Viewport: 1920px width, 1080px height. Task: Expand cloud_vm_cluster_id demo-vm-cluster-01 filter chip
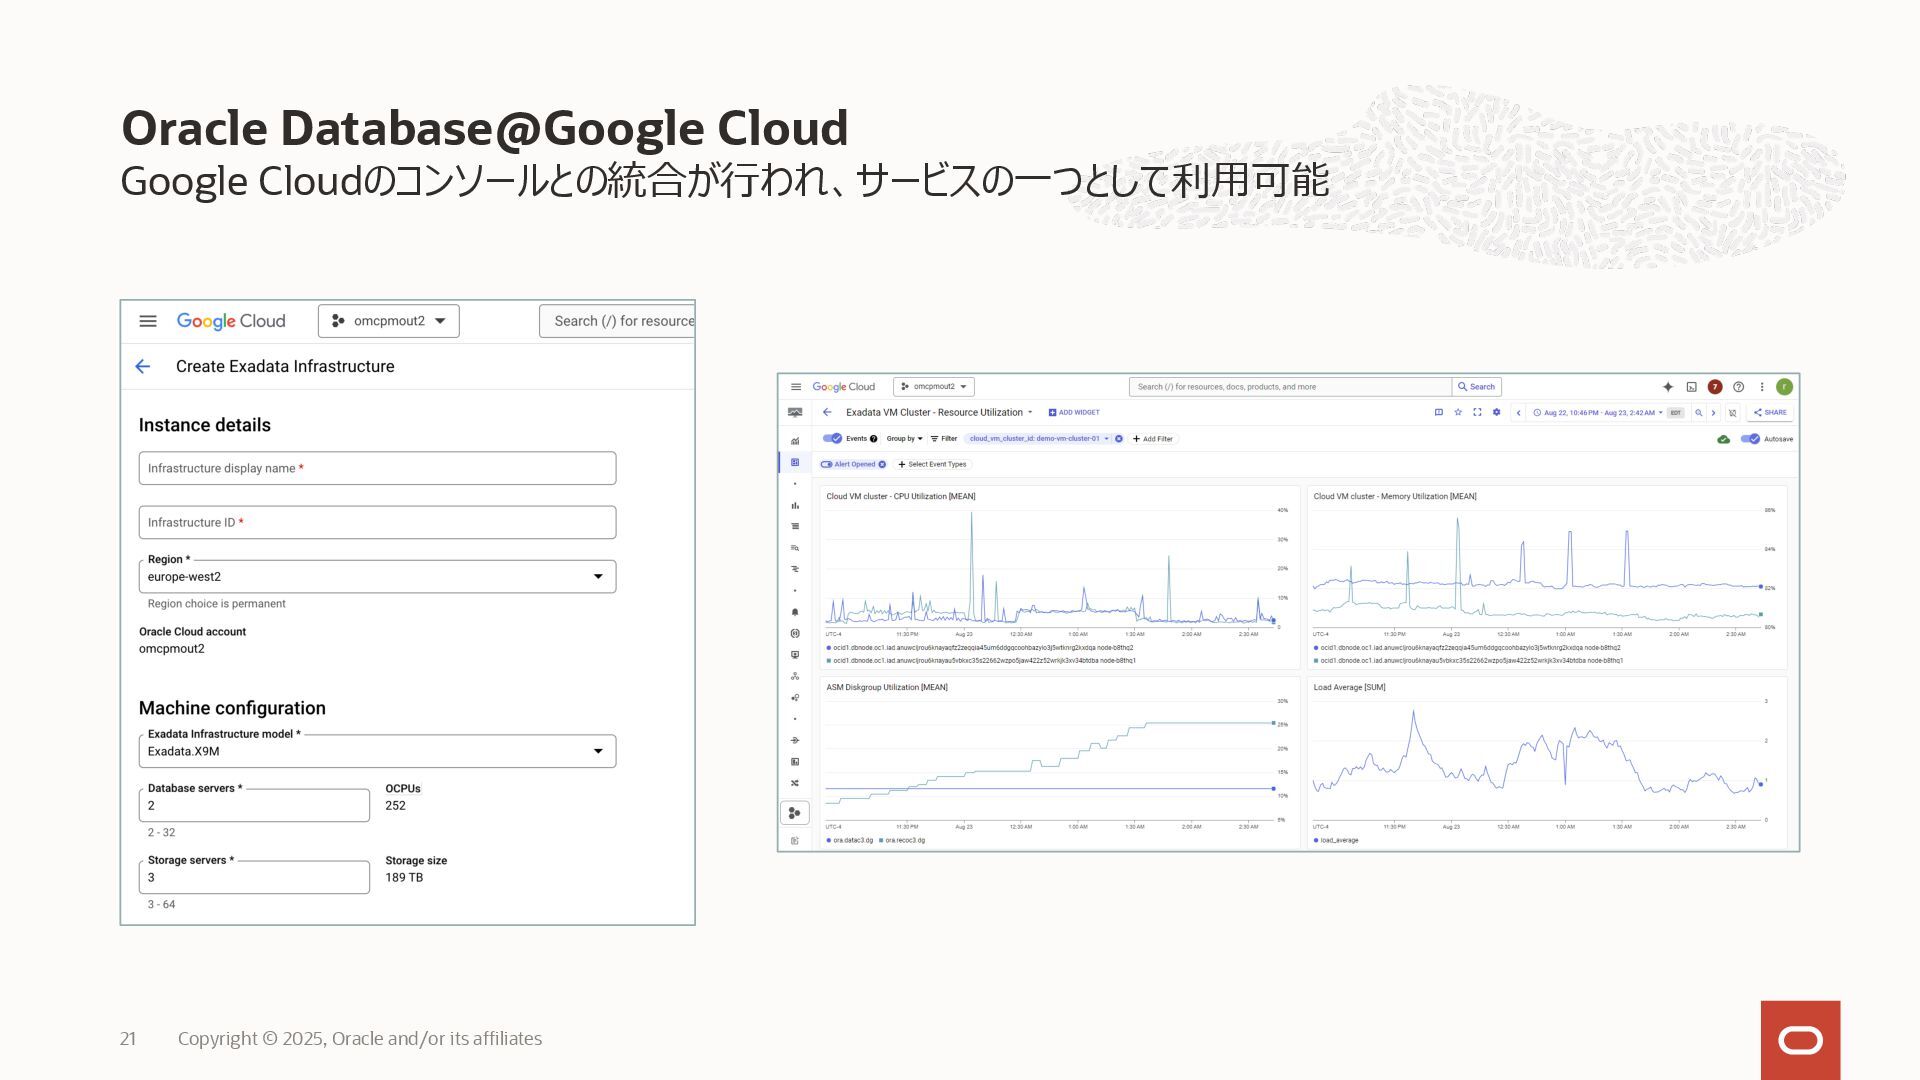(1038, 439)
